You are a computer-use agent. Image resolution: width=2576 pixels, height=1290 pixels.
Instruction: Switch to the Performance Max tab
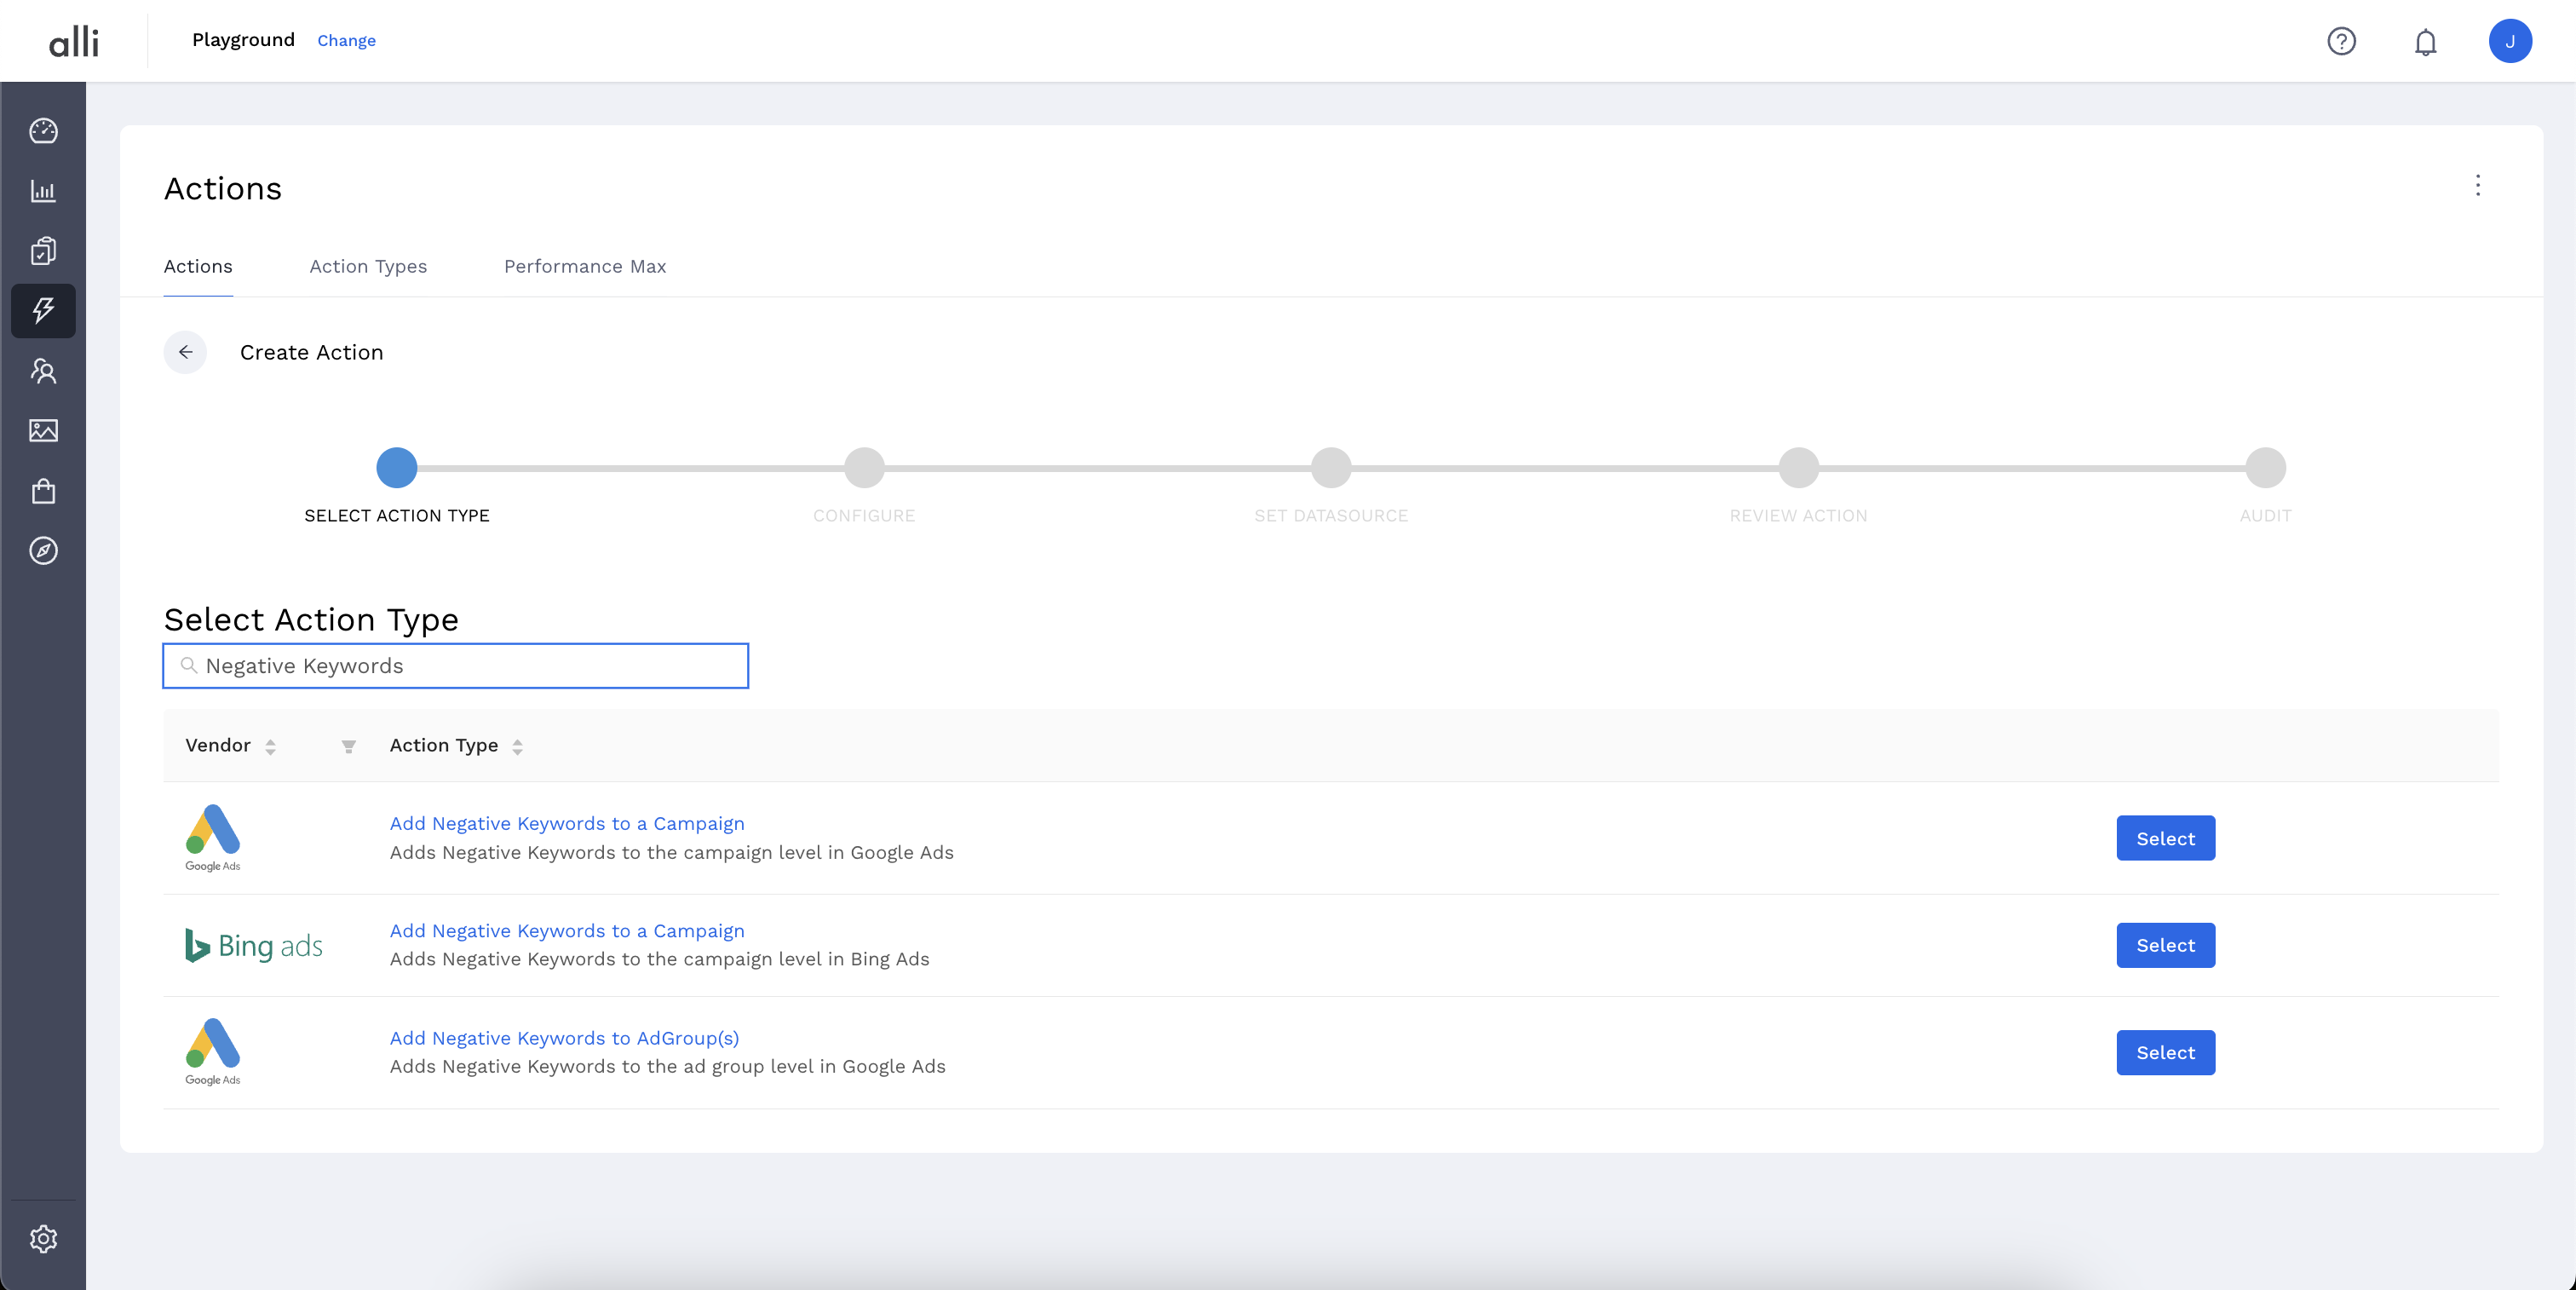(585, 266)
